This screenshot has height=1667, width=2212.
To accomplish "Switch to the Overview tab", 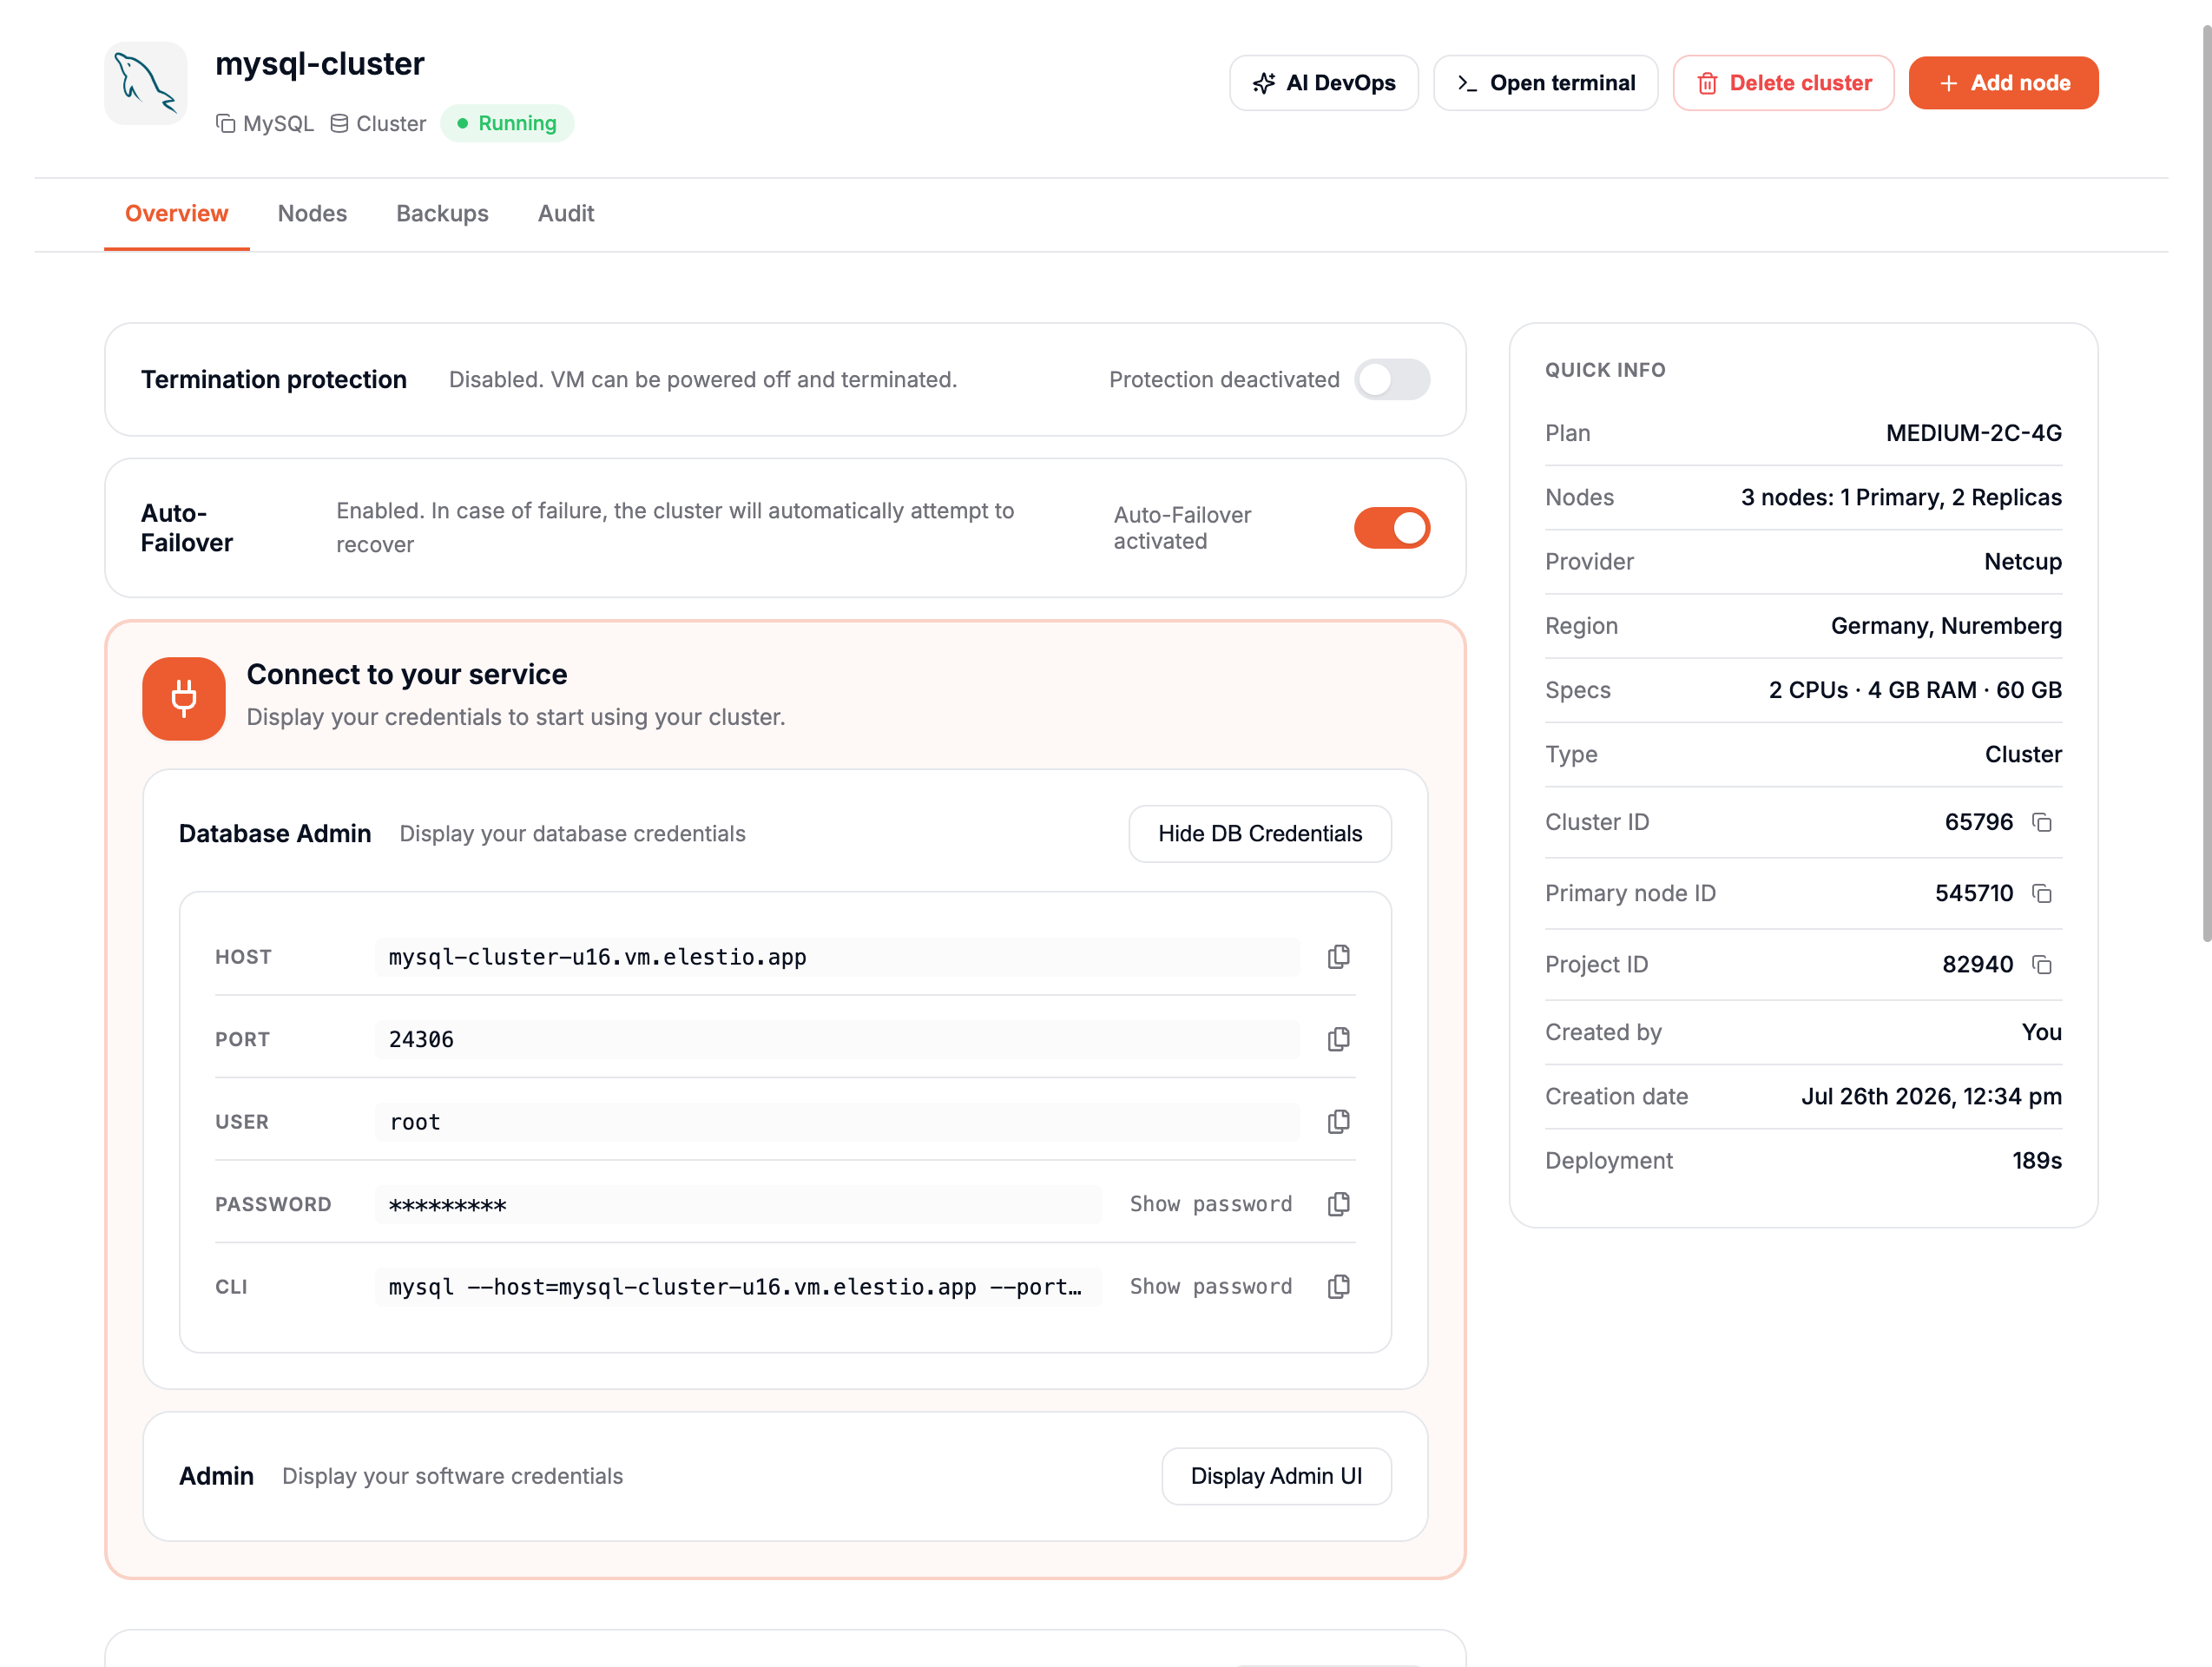I will click(176, 213).
